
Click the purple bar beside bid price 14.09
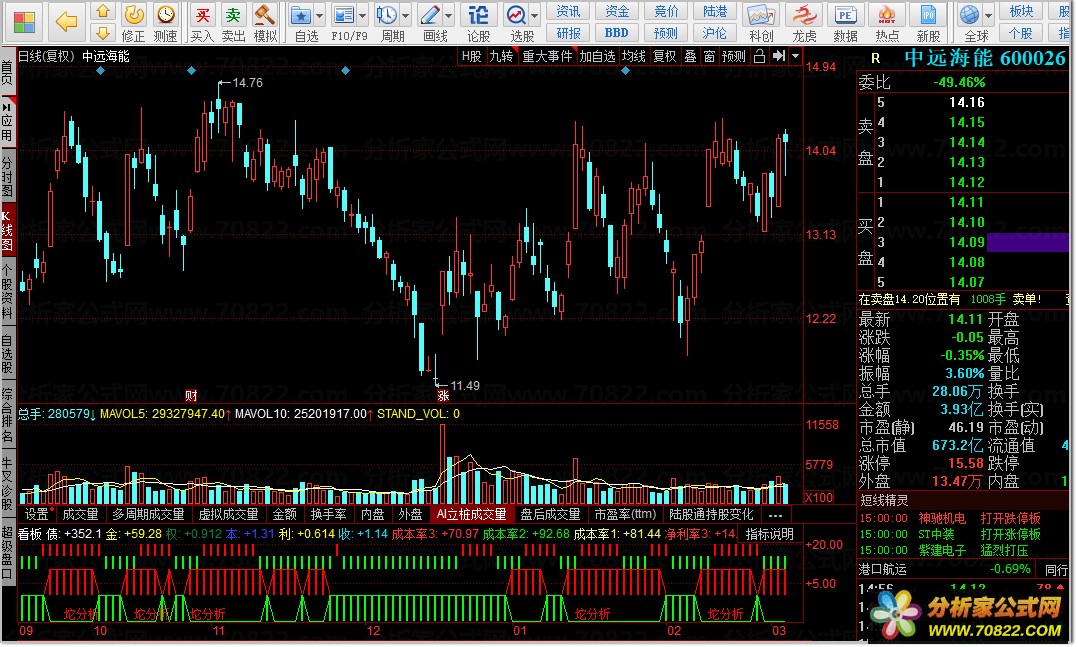coord(1027,242)
